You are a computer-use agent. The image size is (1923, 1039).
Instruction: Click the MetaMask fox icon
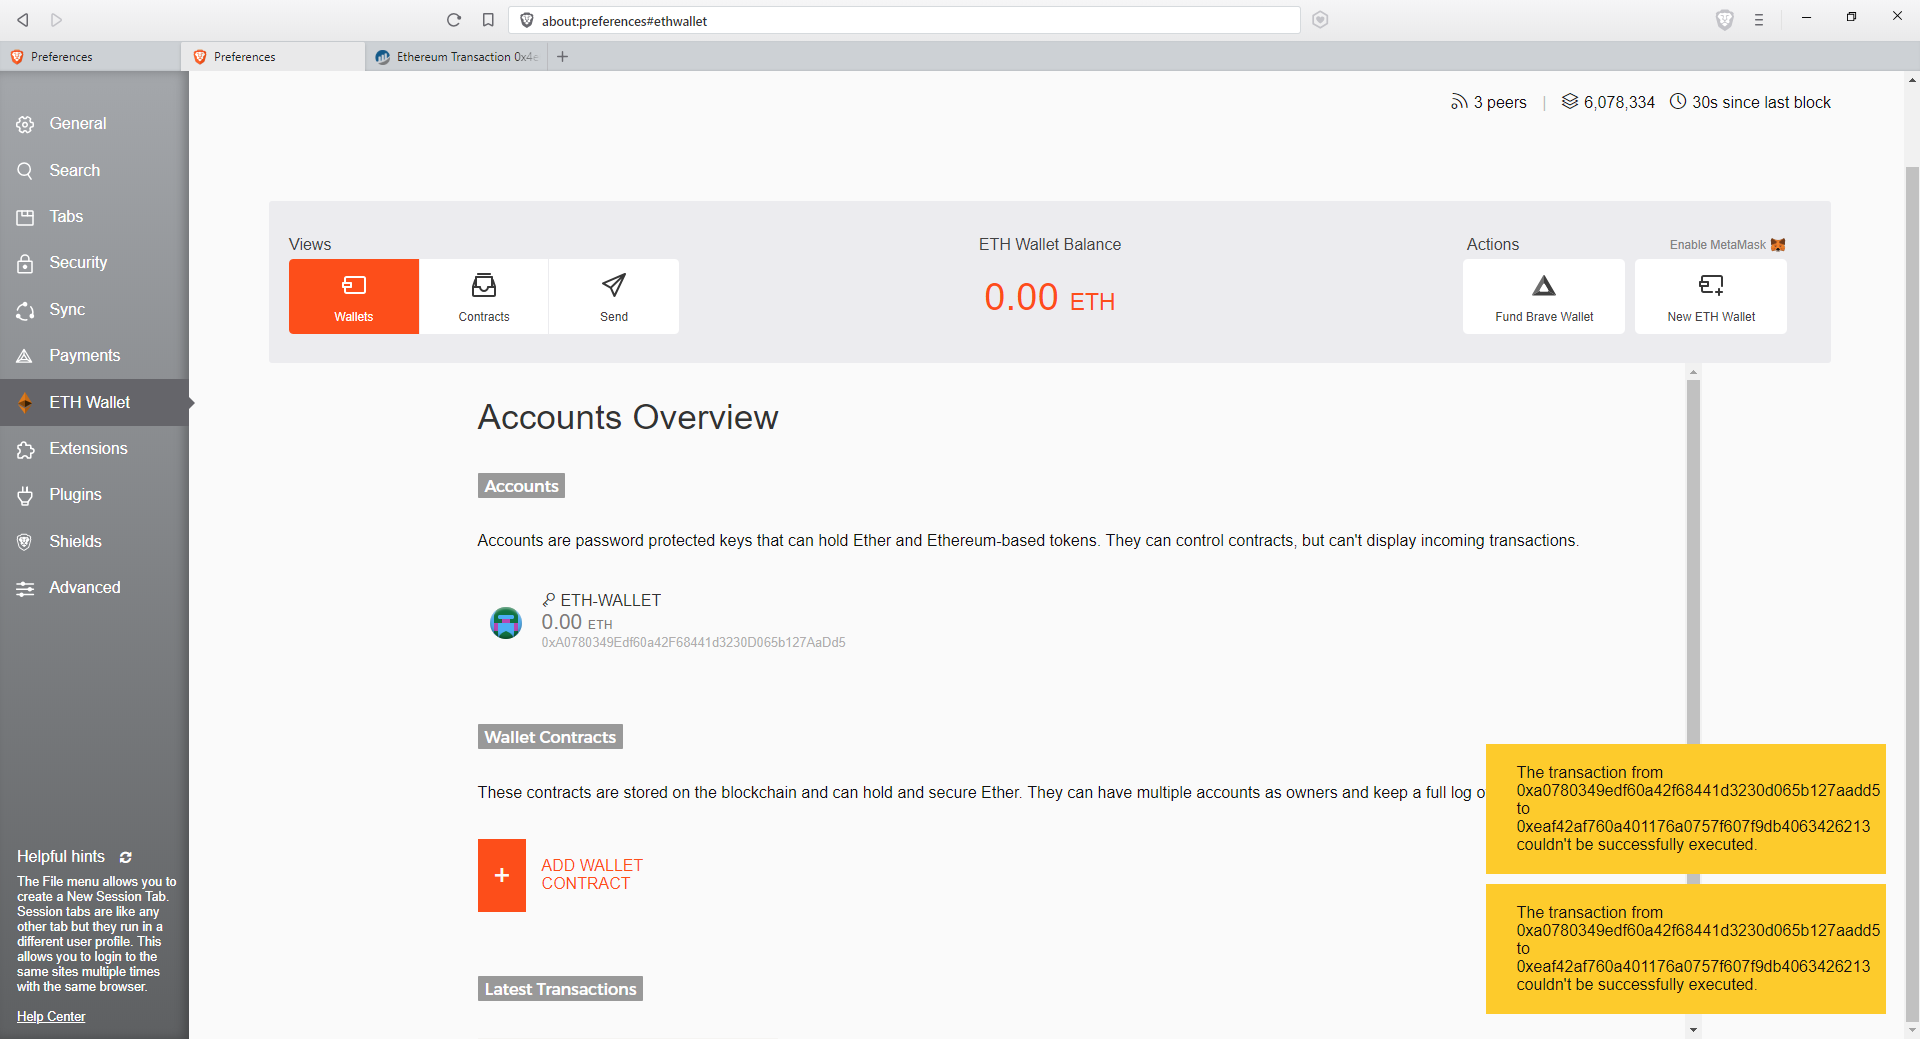pyautogui.click(x=1778, y=245)
